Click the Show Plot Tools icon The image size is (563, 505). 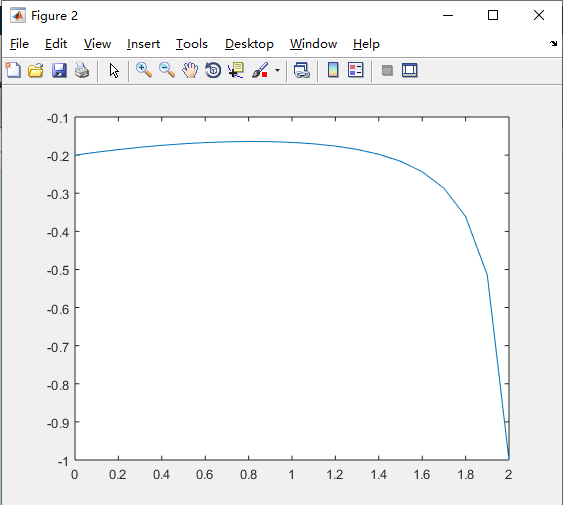click(x=410, y=70)
